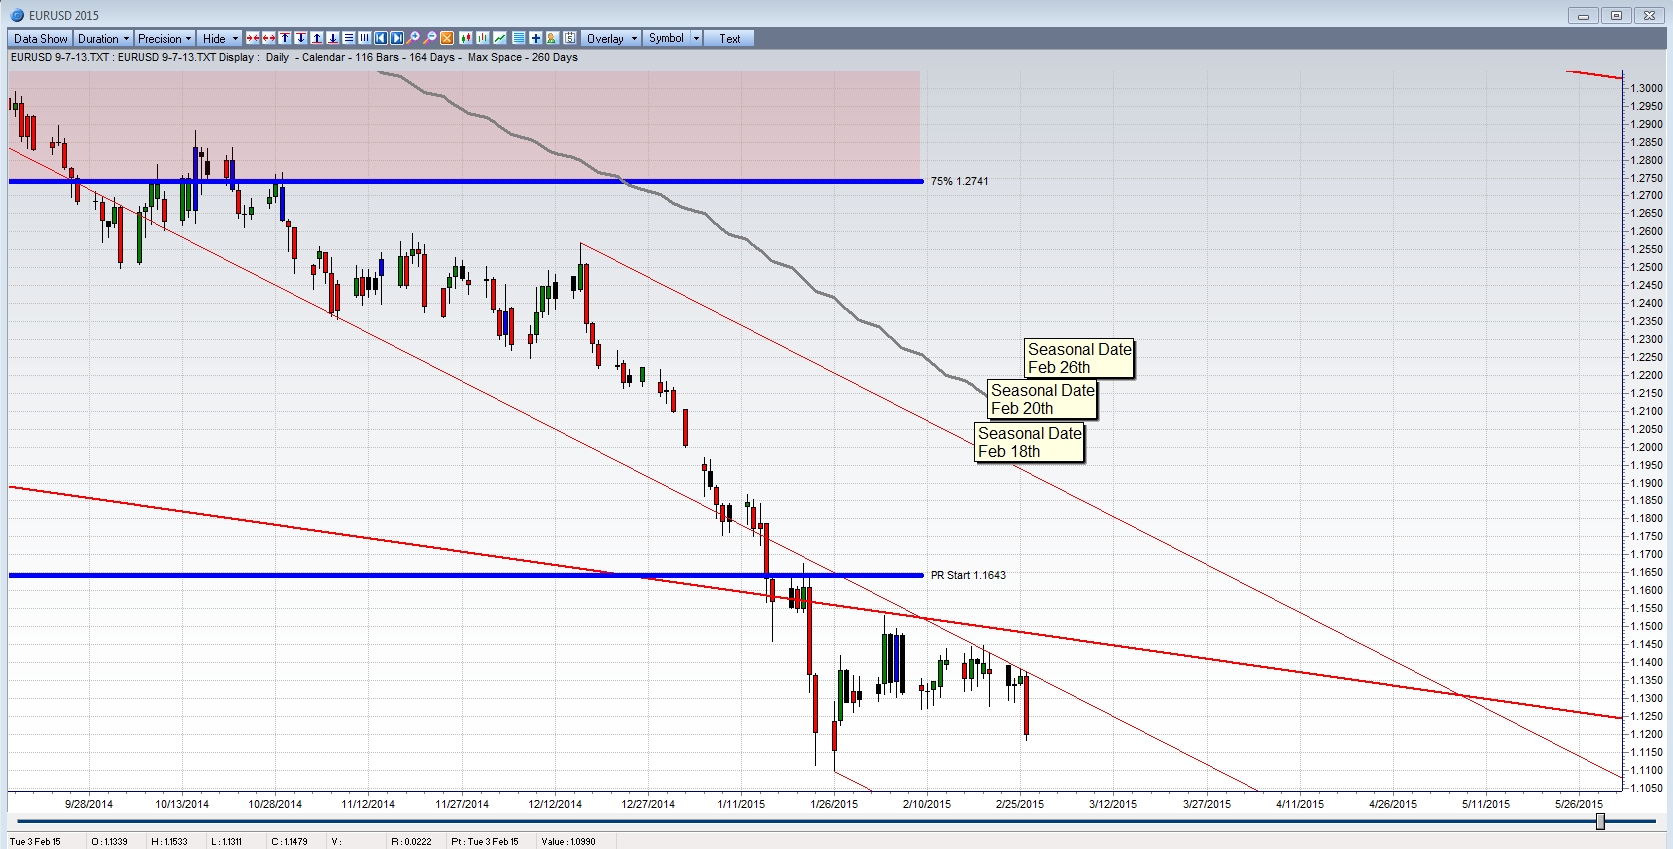Open the calculator toolbar icon
This screenshot has height=849, width=1673.
point(569,38)
